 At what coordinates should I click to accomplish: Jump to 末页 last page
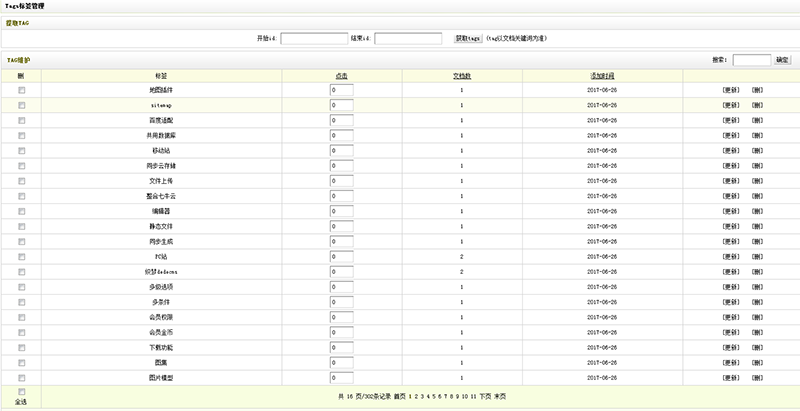501,397
